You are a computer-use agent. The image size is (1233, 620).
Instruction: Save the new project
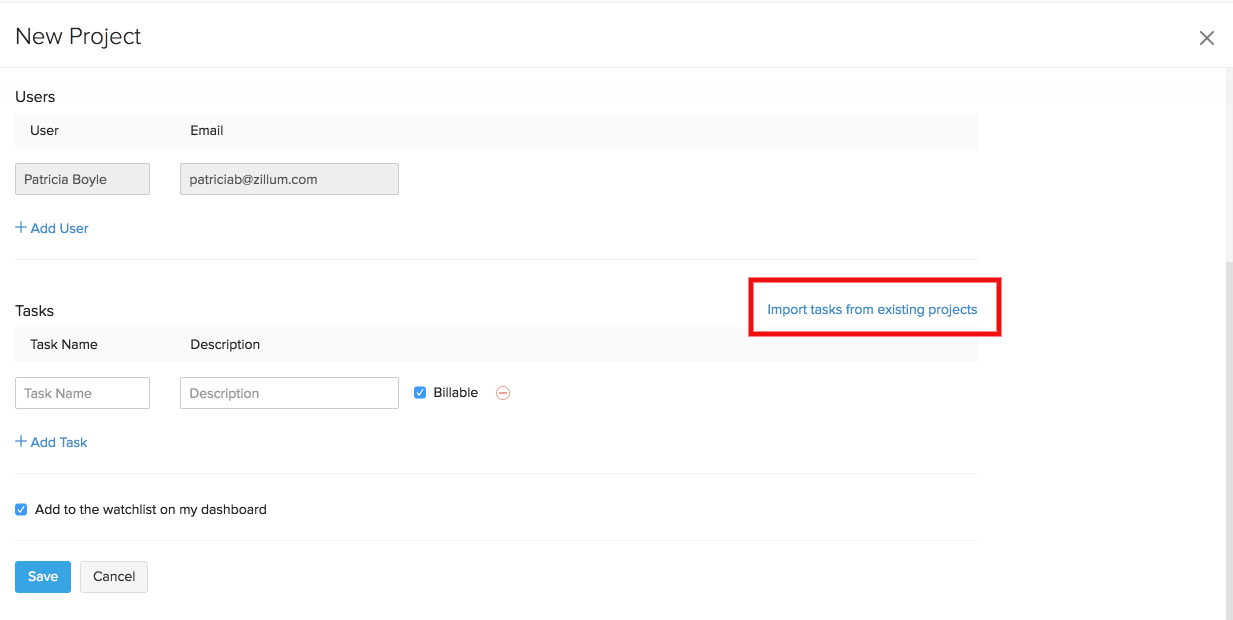coord(43,576)
